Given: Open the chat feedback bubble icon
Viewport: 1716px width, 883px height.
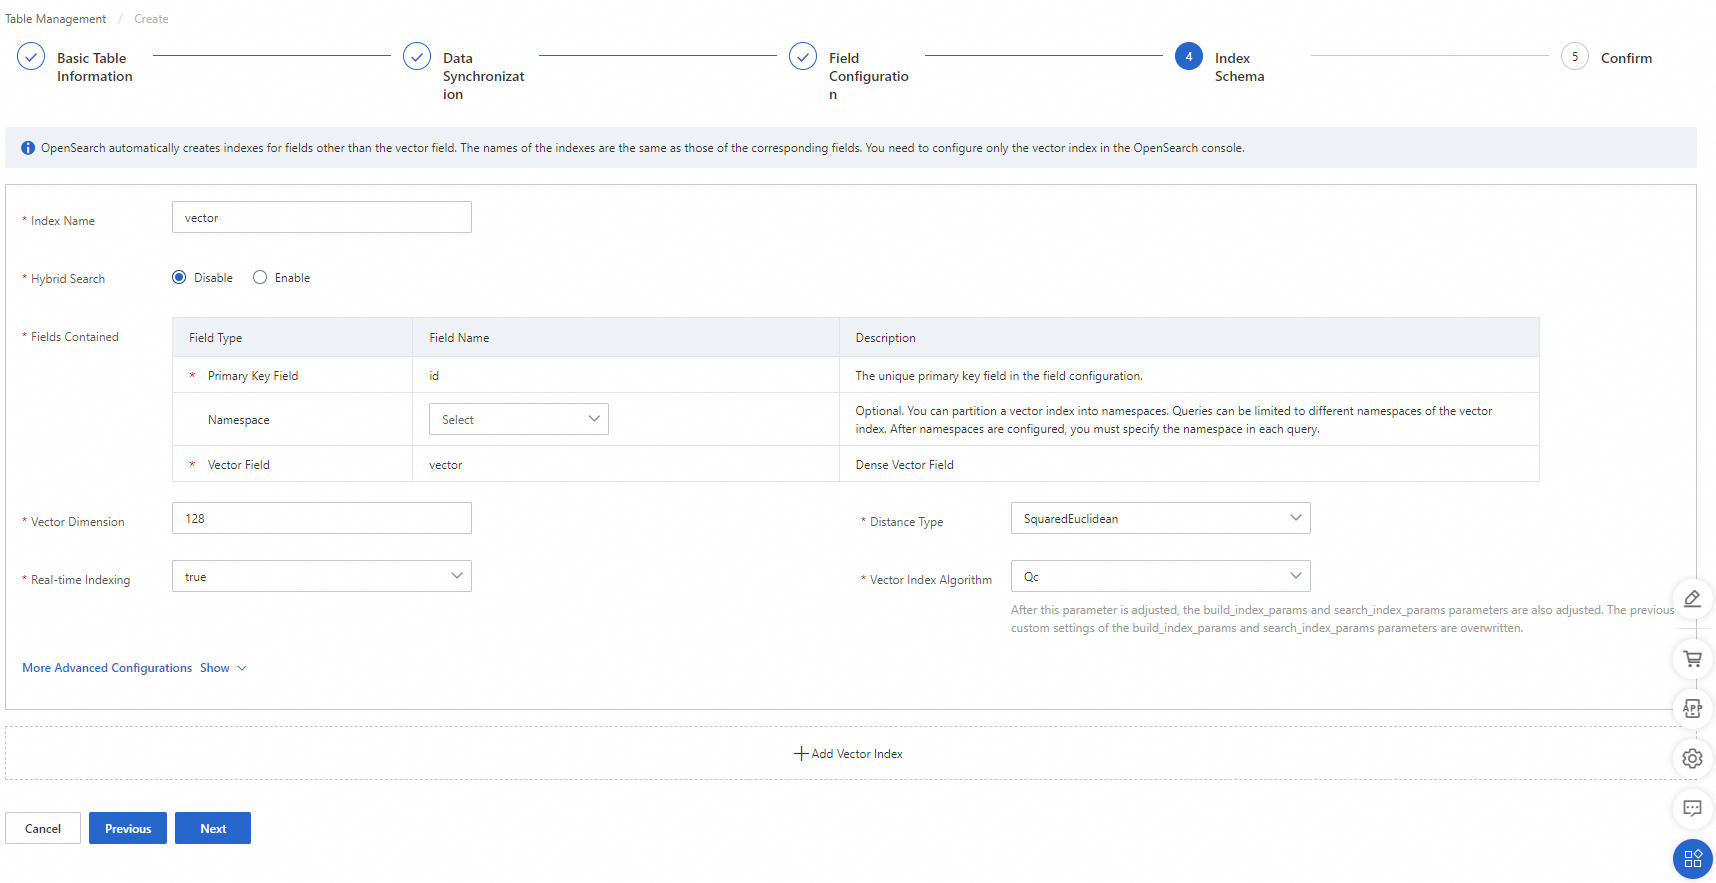Looking at the screenshot, I should [1692, 808].
